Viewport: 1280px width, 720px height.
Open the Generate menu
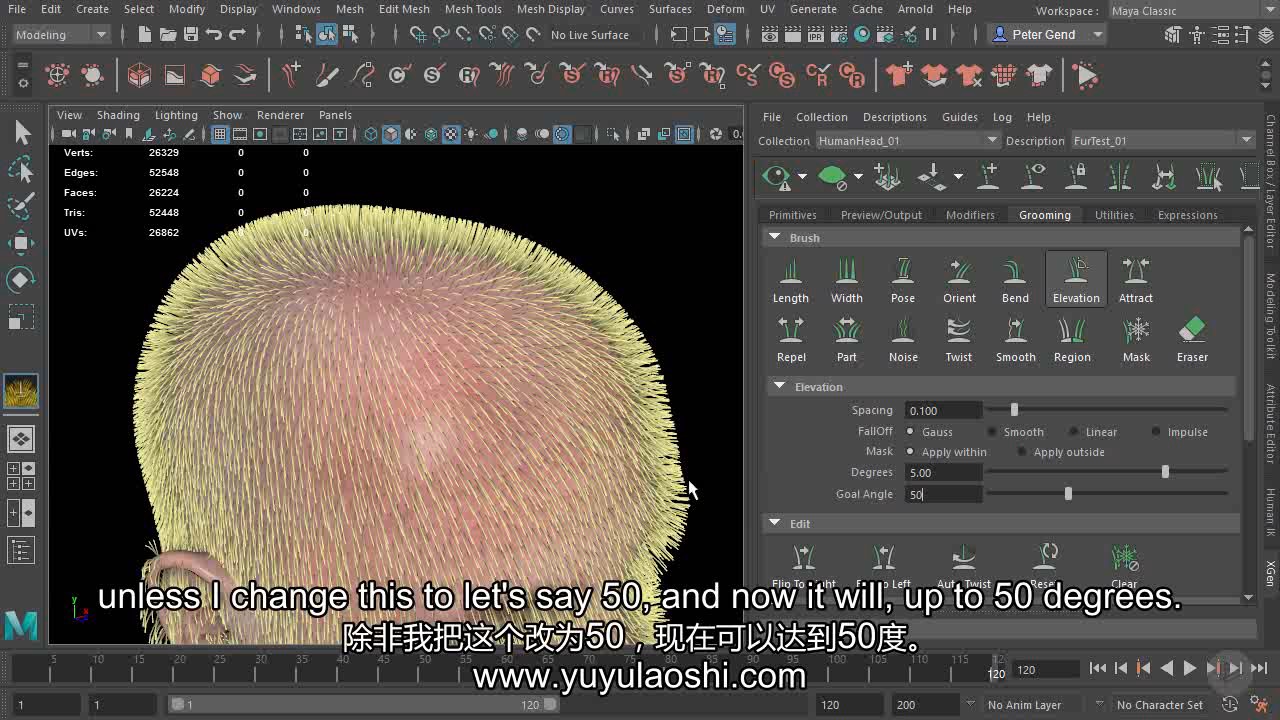pos(813,9)
